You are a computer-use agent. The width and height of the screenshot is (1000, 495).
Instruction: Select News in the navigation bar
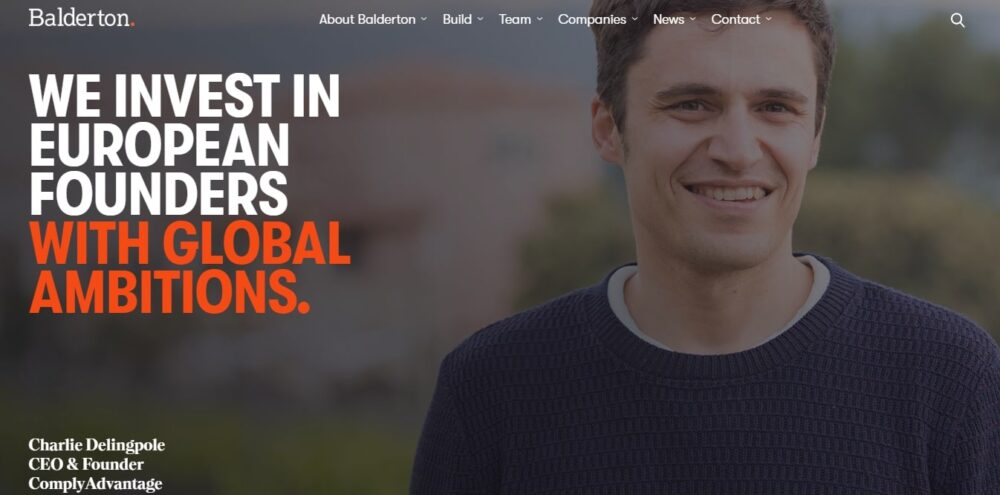pos(668,19)
